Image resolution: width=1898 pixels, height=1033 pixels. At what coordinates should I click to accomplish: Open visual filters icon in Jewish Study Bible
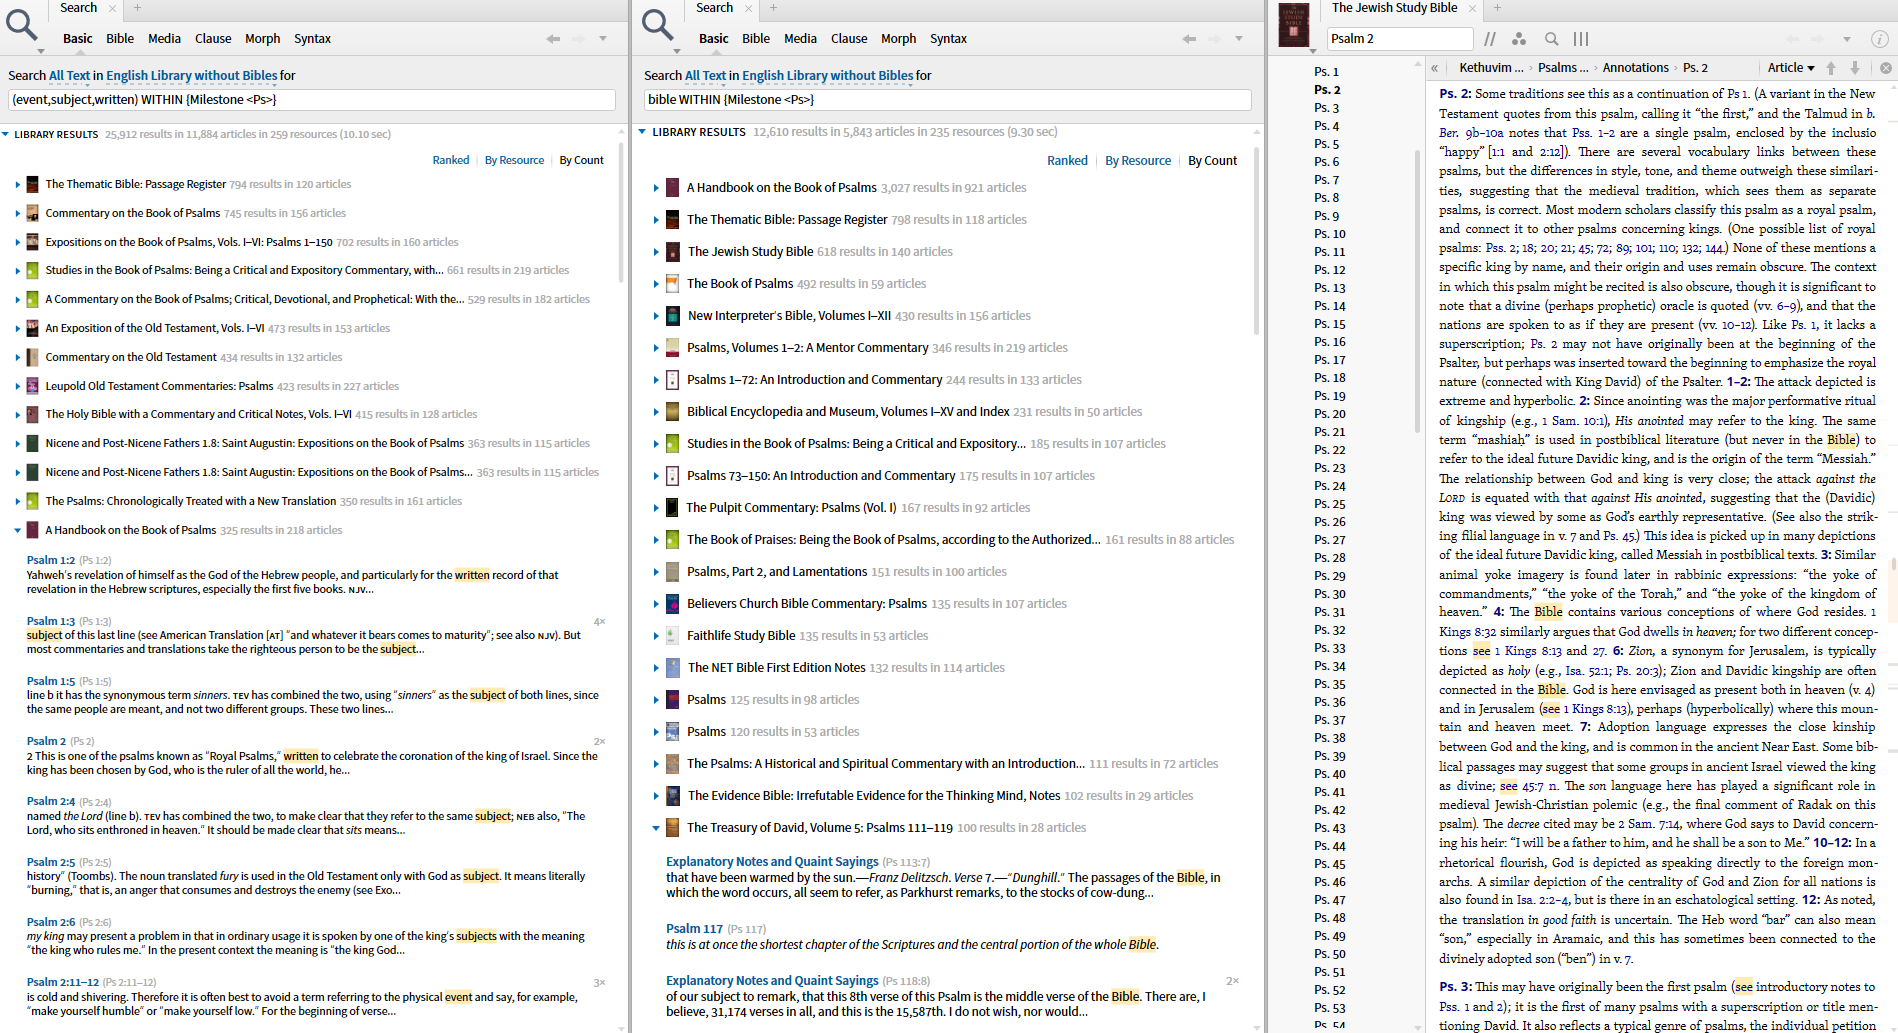[1519, 39]
